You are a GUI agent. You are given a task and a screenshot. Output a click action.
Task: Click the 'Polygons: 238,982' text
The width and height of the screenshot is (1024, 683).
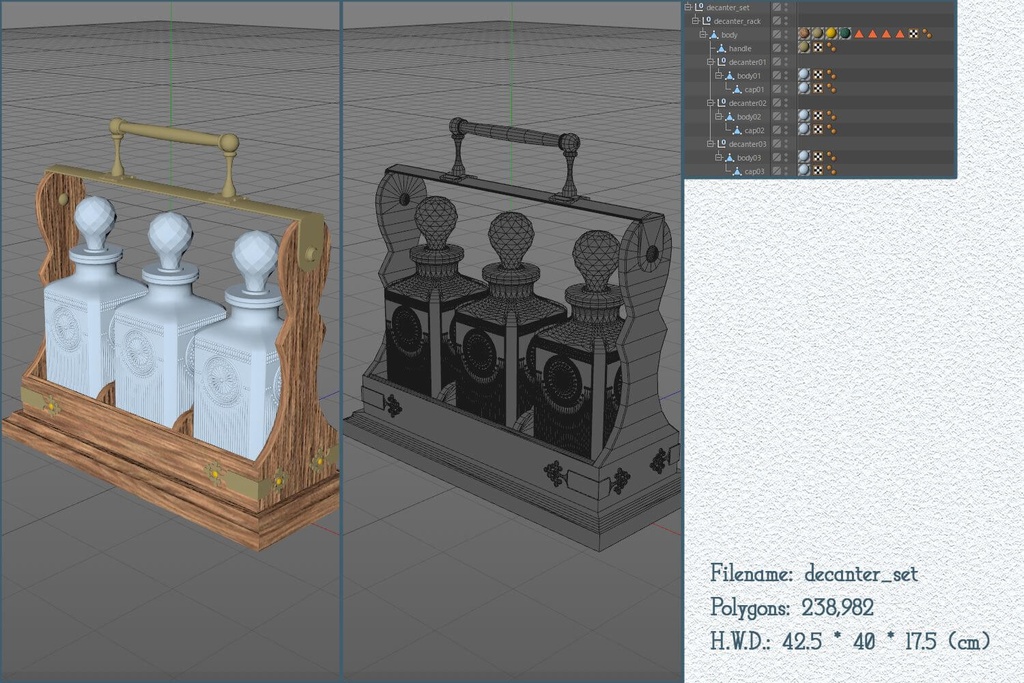pos(792,607)
